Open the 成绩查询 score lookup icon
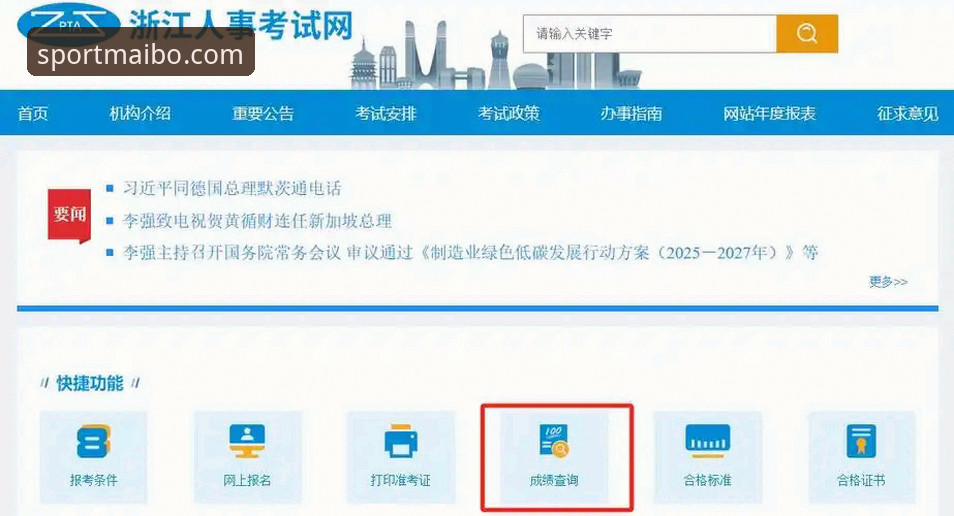 [554, 441]
